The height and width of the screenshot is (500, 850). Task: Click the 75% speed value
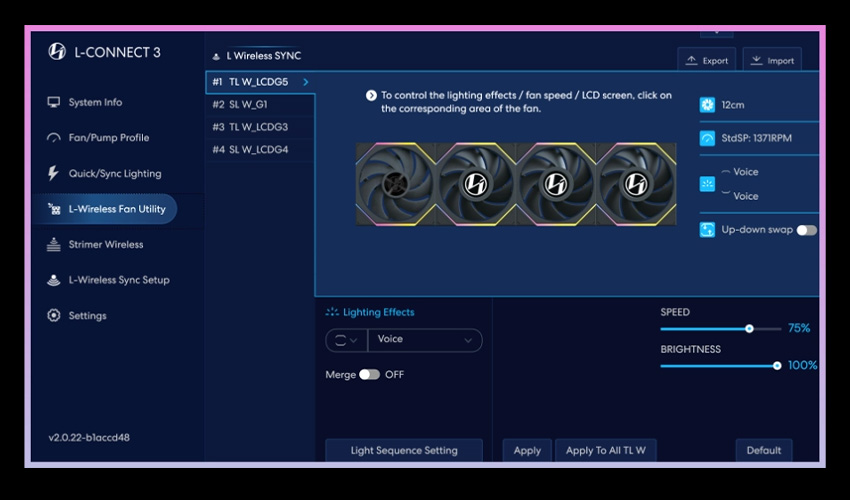(799, 328)
